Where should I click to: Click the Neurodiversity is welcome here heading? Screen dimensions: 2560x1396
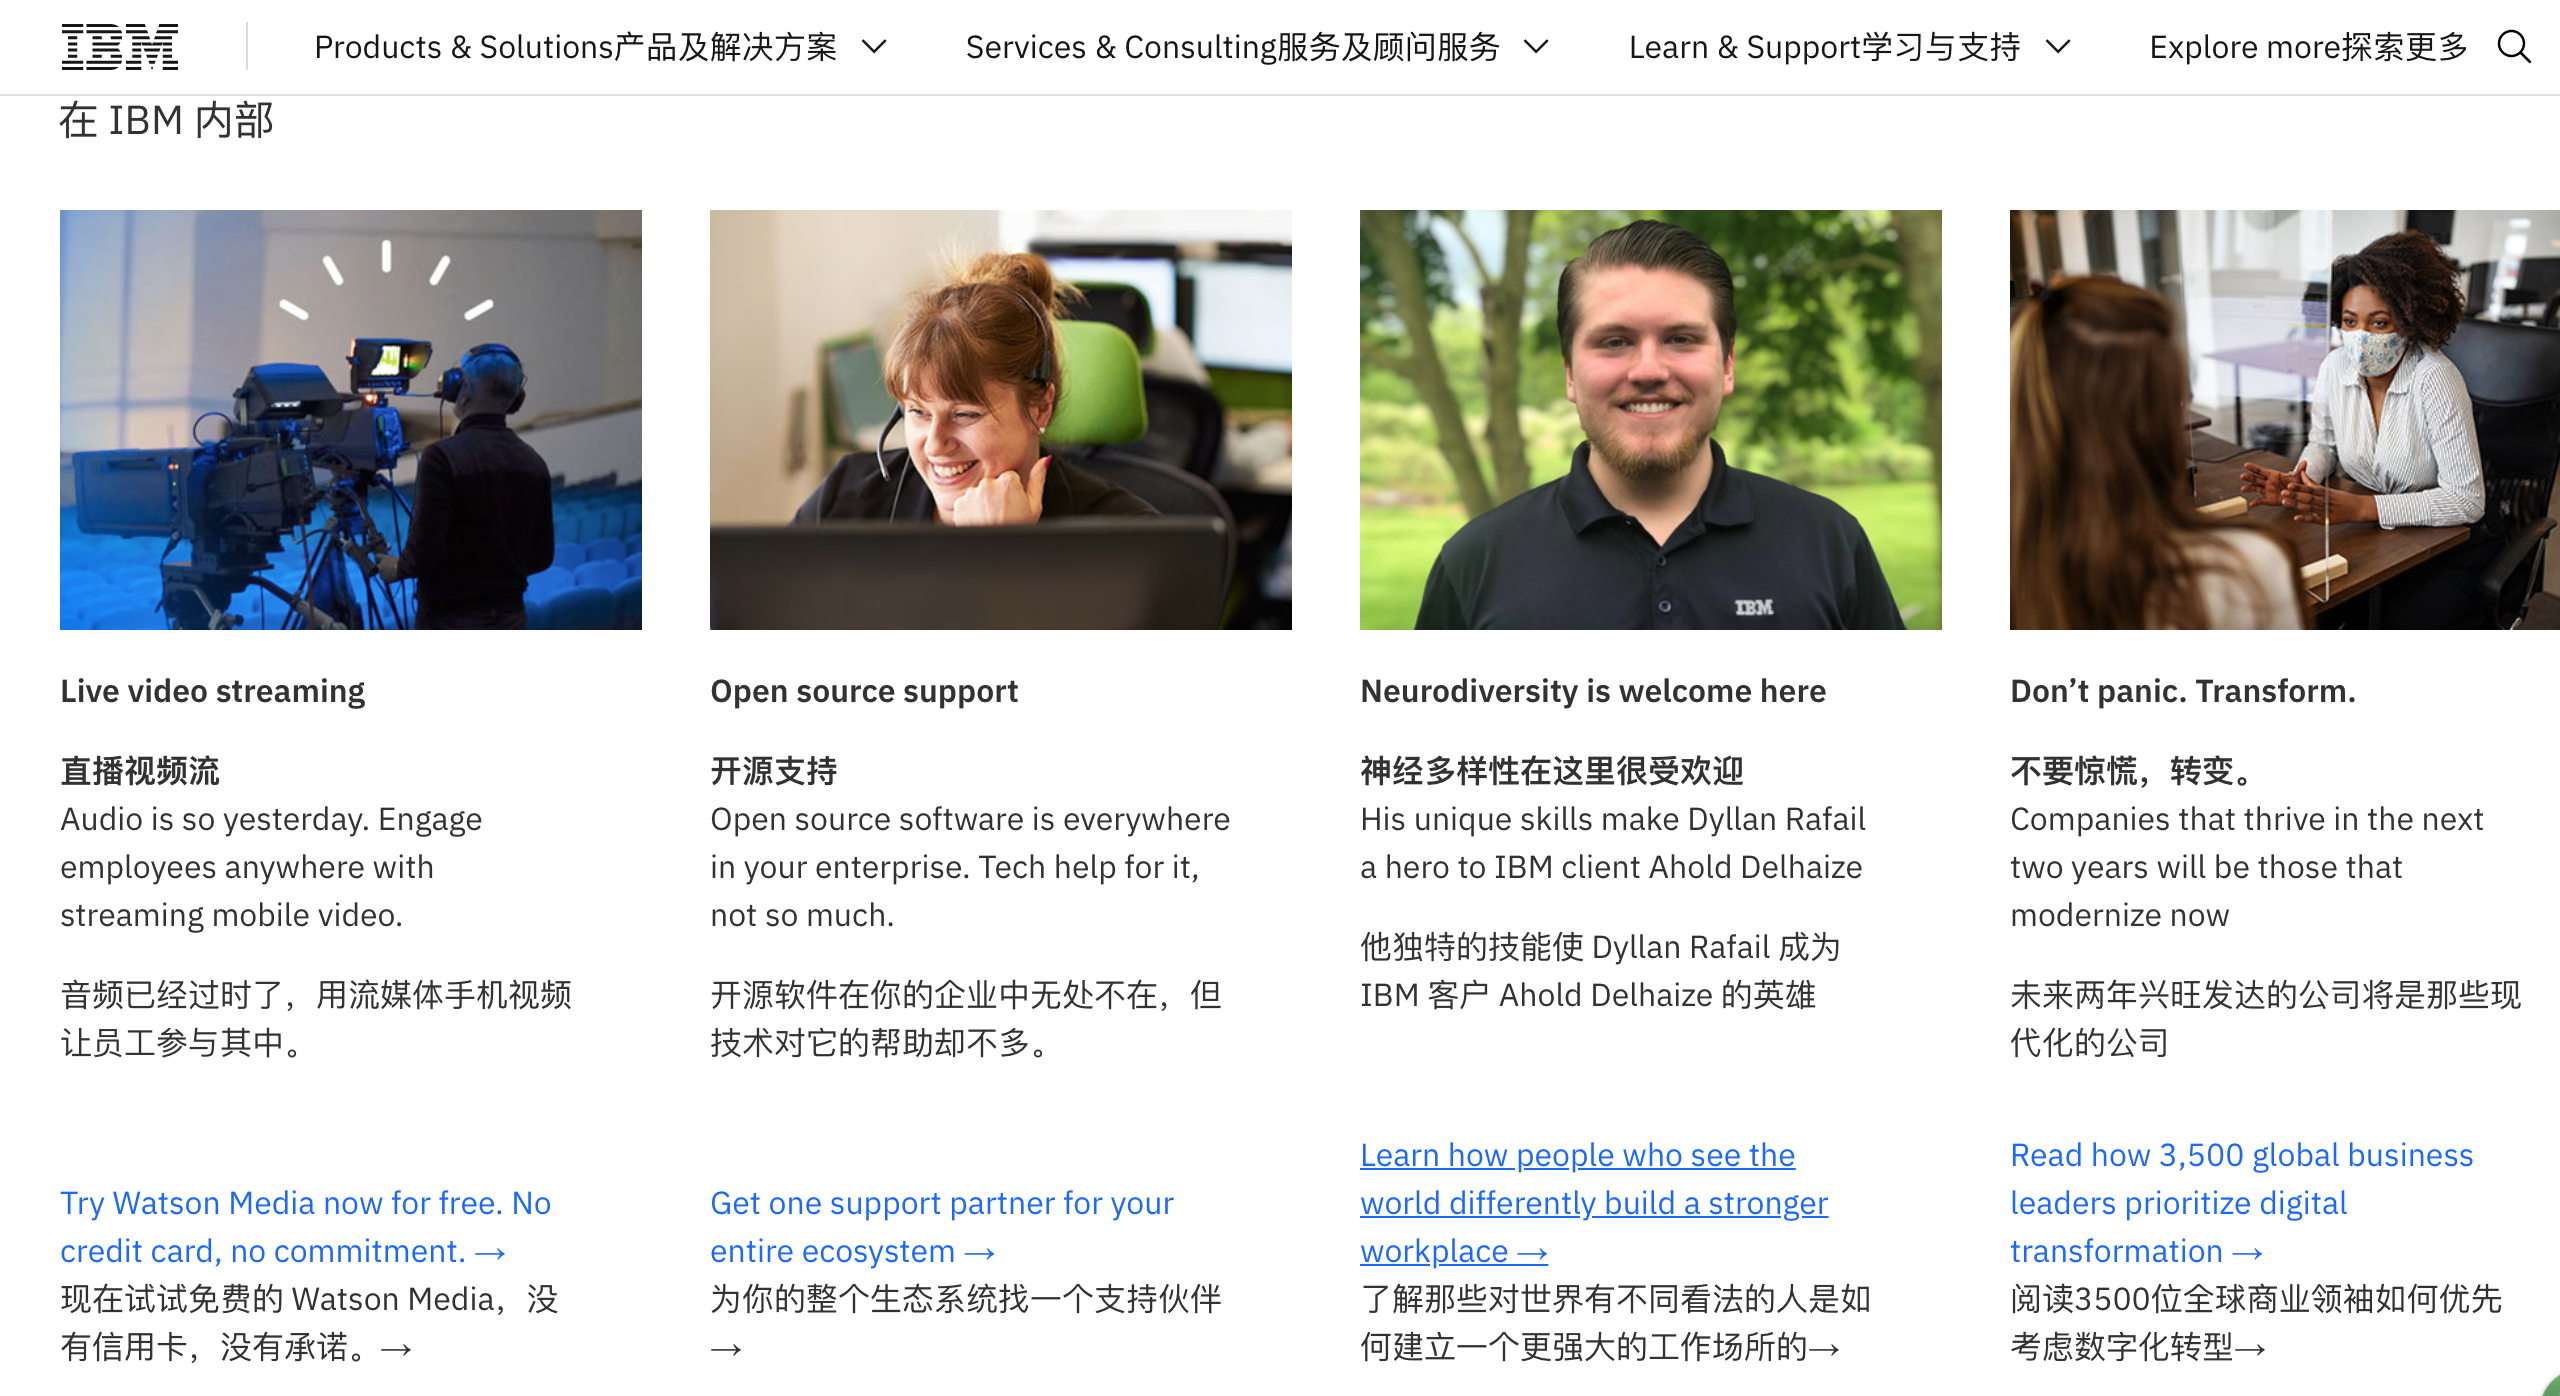pyautogui.click(x=1593, y=691)
